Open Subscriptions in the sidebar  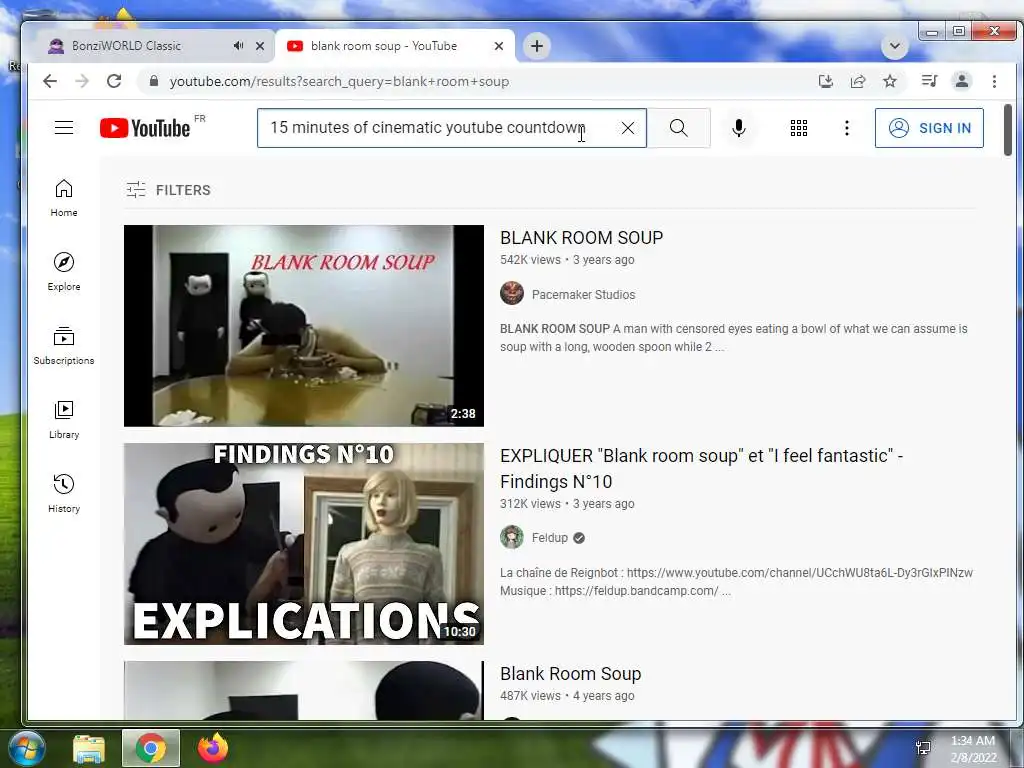[64, 345]
